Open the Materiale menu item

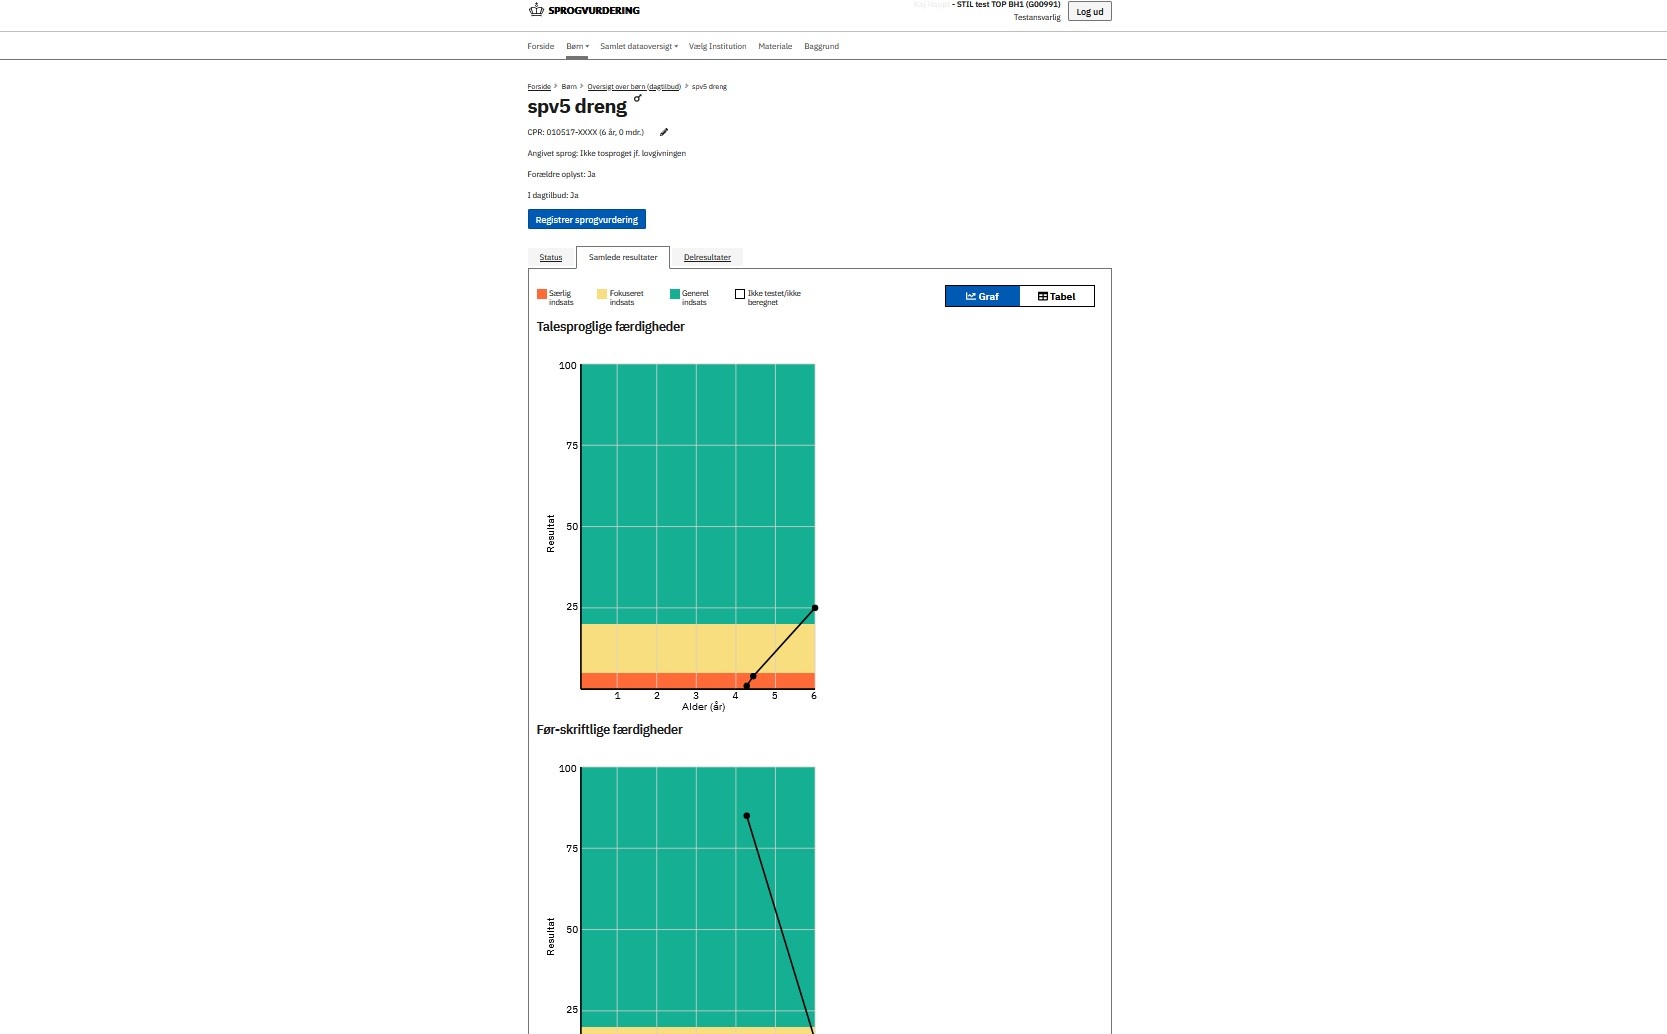(775, 46)
